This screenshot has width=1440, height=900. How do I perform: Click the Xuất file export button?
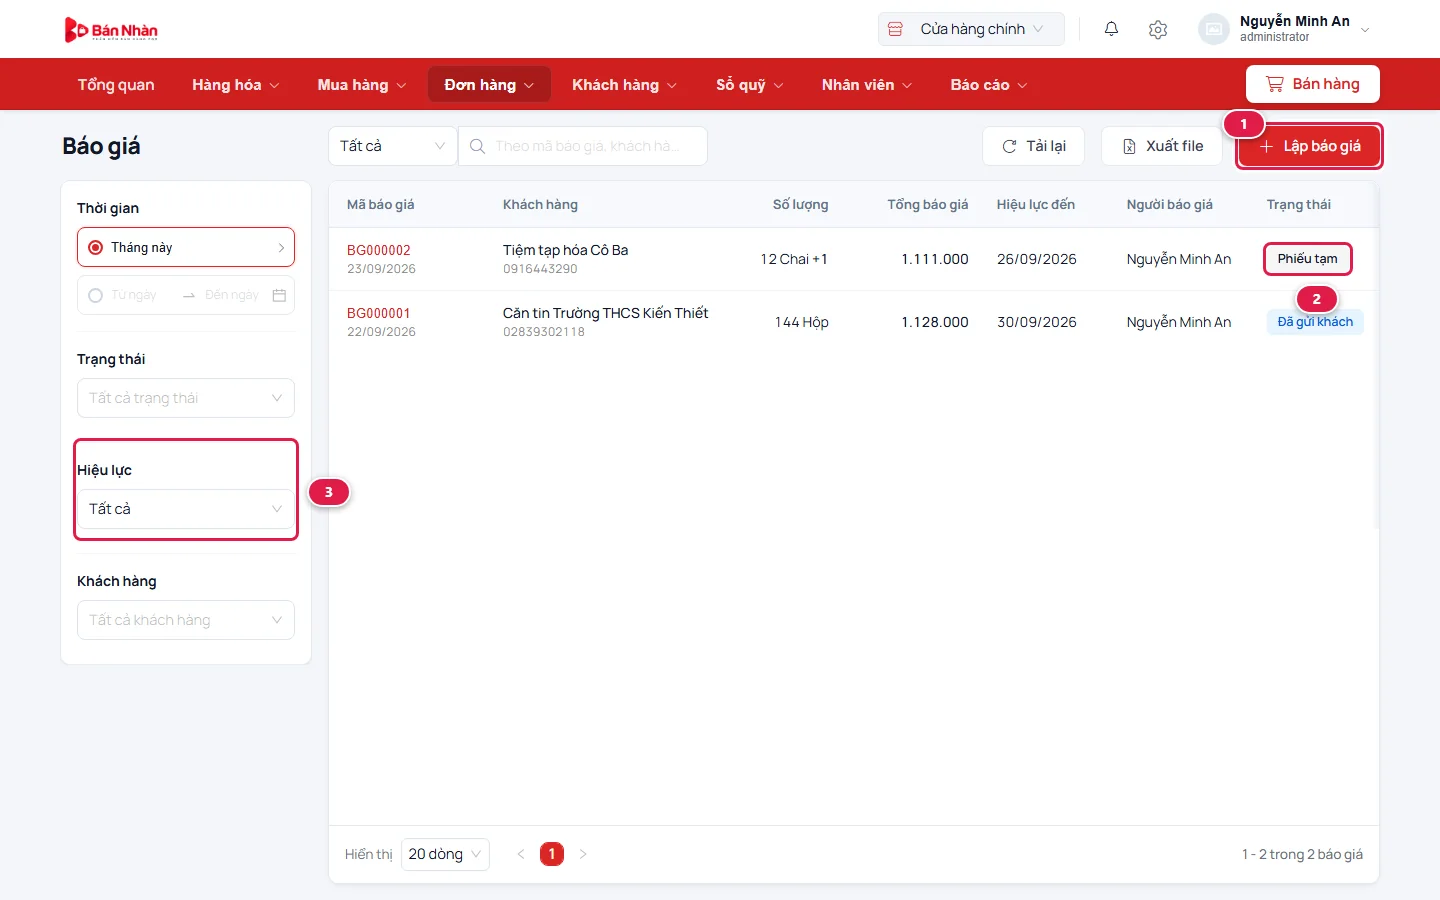click(x=1162, y=146)
